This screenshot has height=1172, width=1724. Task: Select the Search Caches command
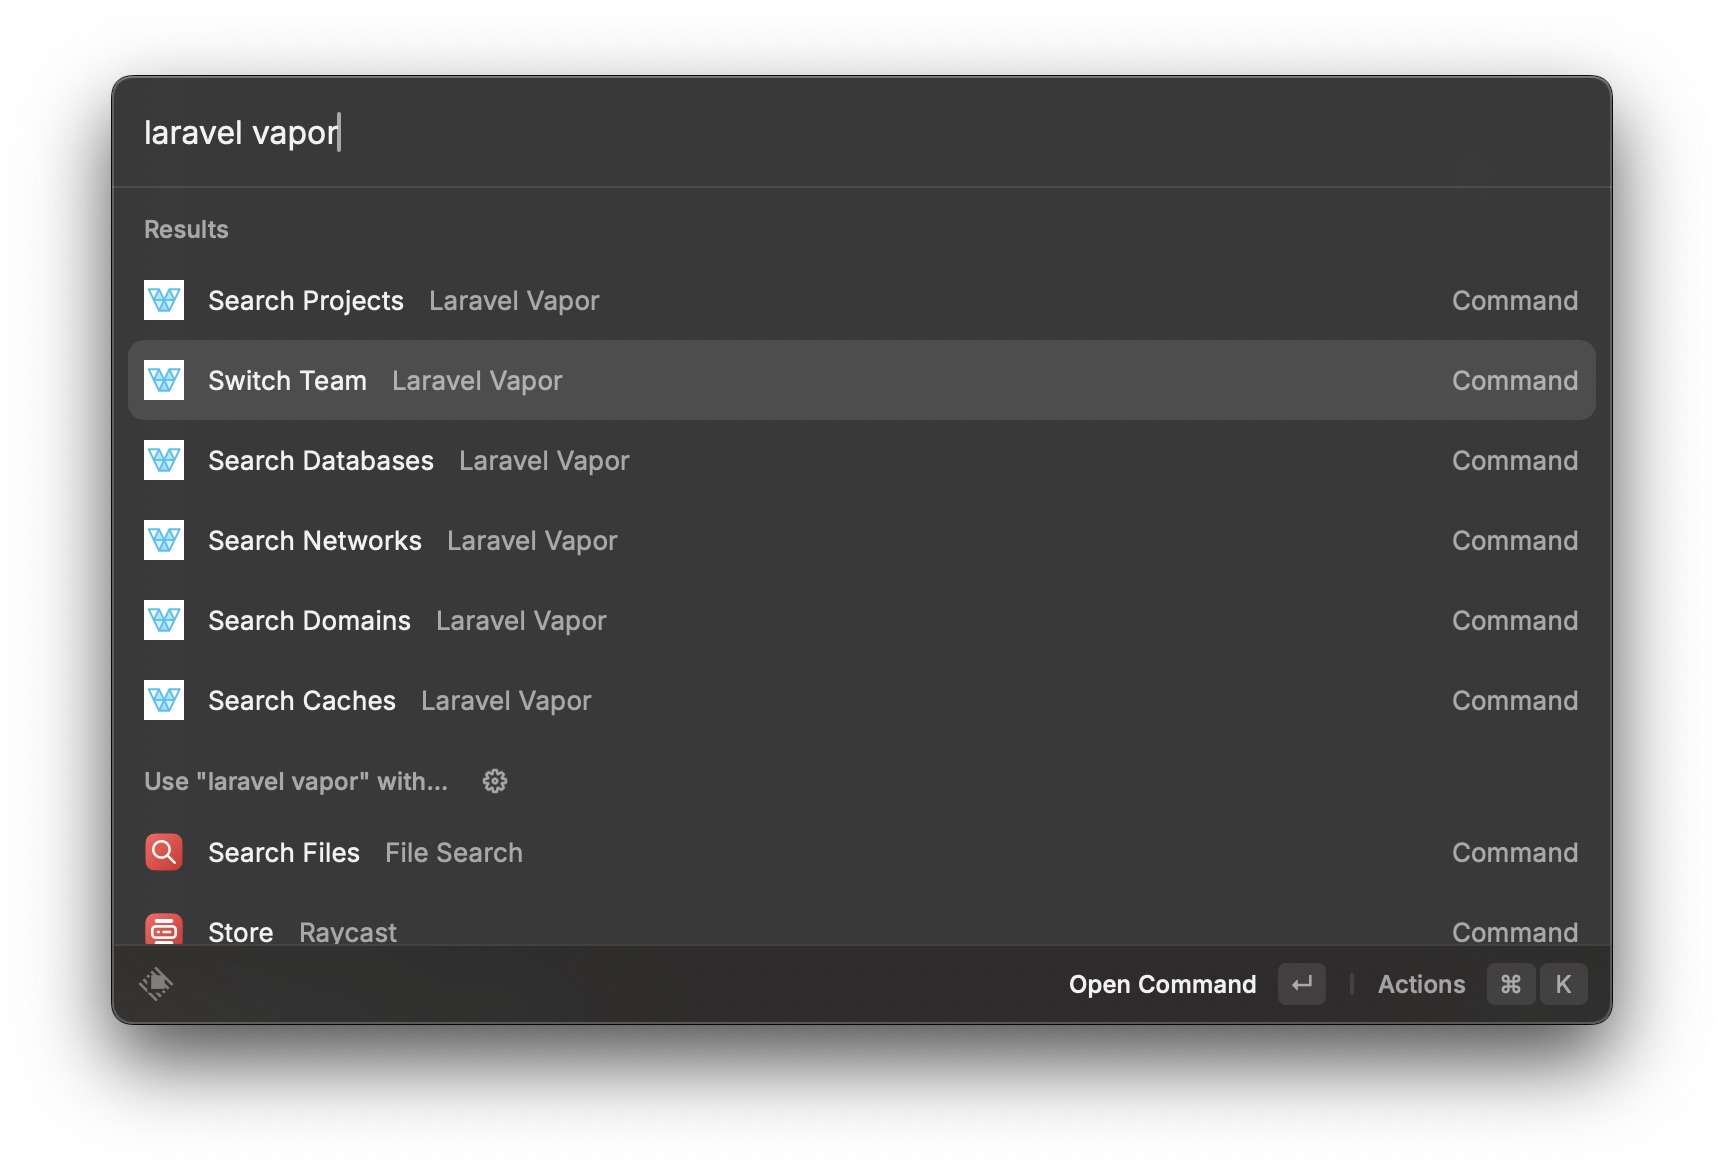pyautogui.click(x=862, y=700)
